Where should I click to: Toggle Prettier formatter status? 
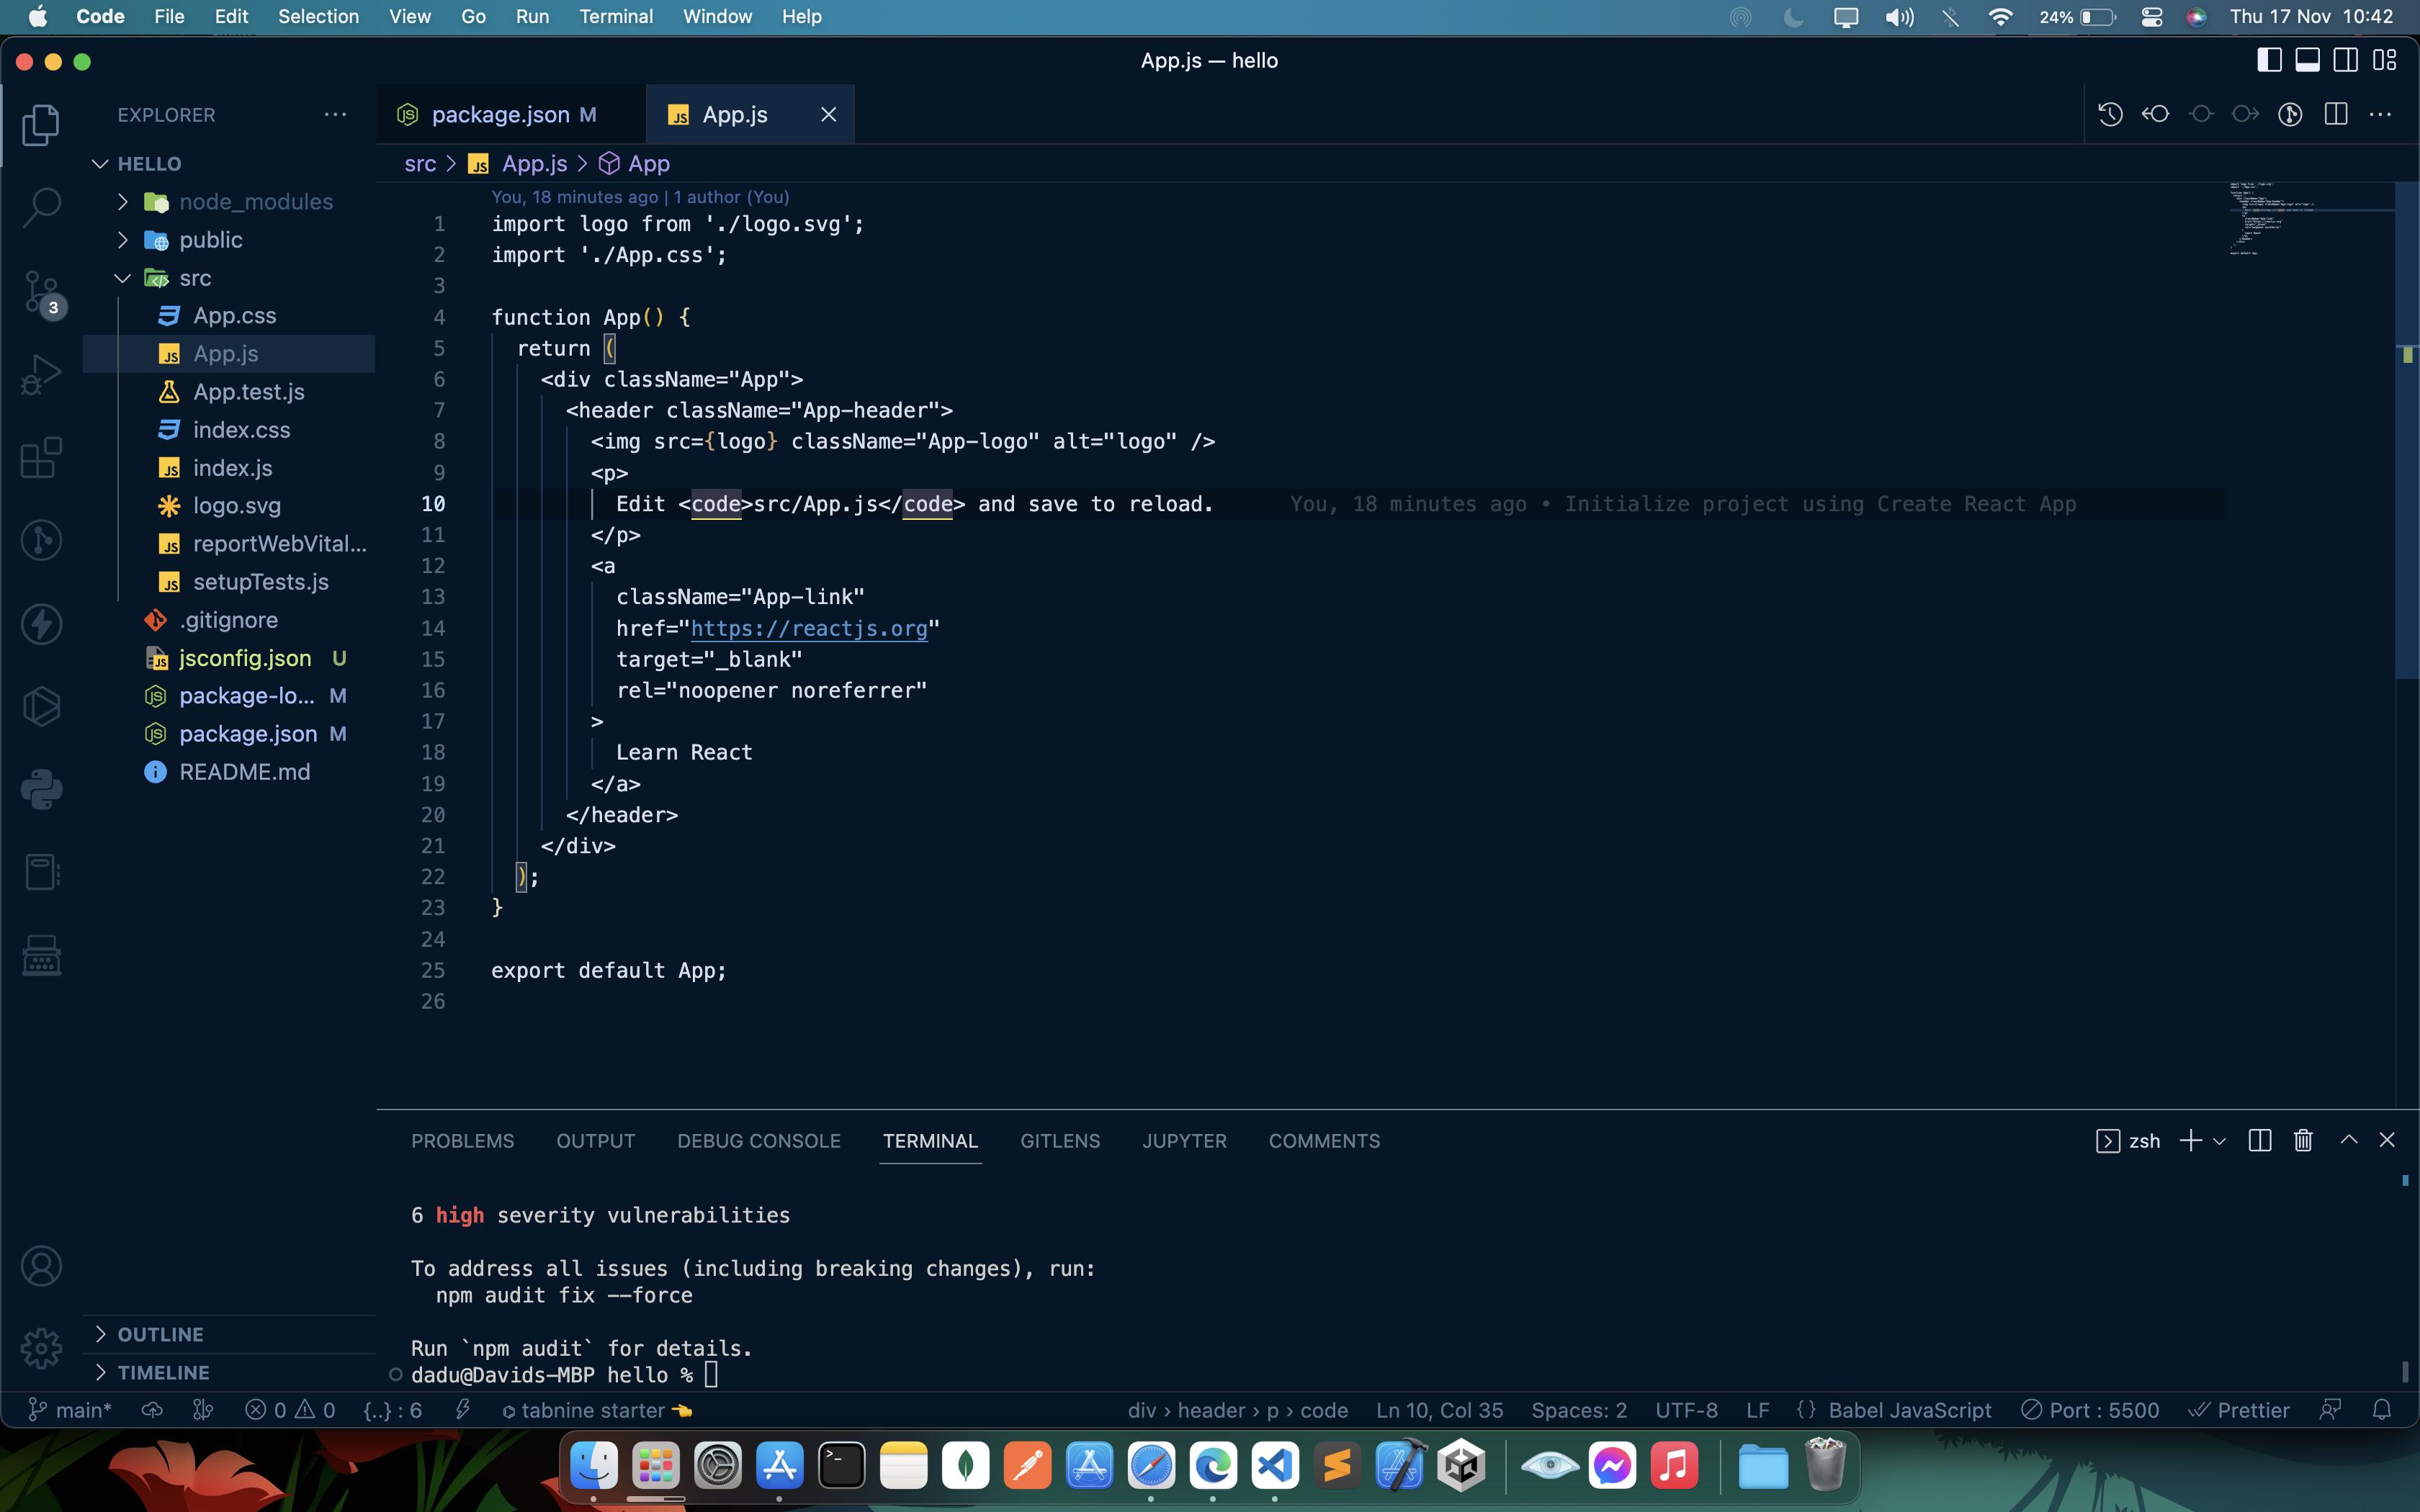tap(2238, 1410)
